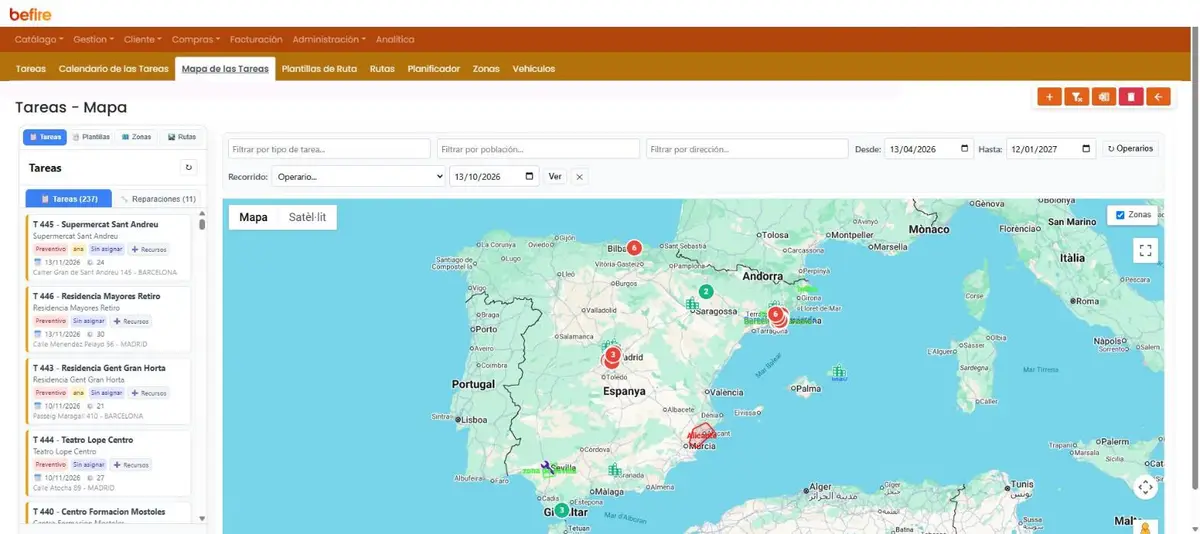Switch side panel to Plantillas

point(91,137)
